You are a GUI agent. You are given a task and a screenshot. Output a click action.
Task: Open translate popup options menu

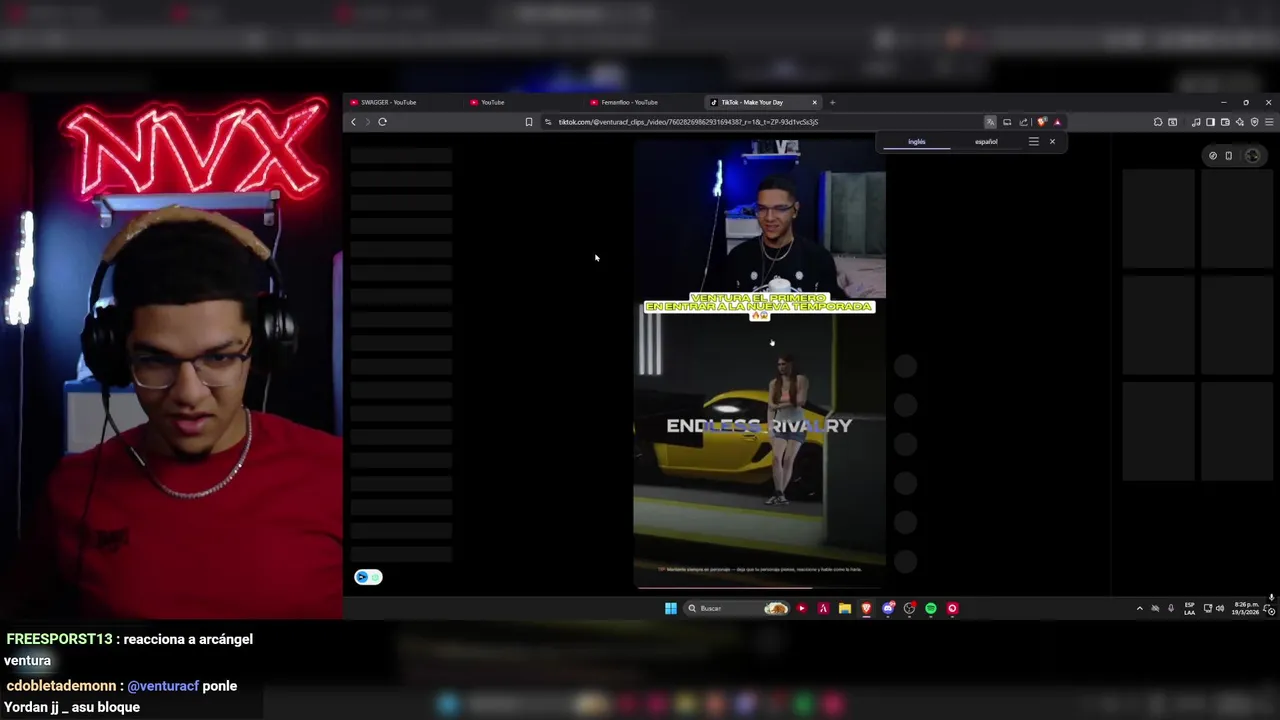[x=1034, y=142]
